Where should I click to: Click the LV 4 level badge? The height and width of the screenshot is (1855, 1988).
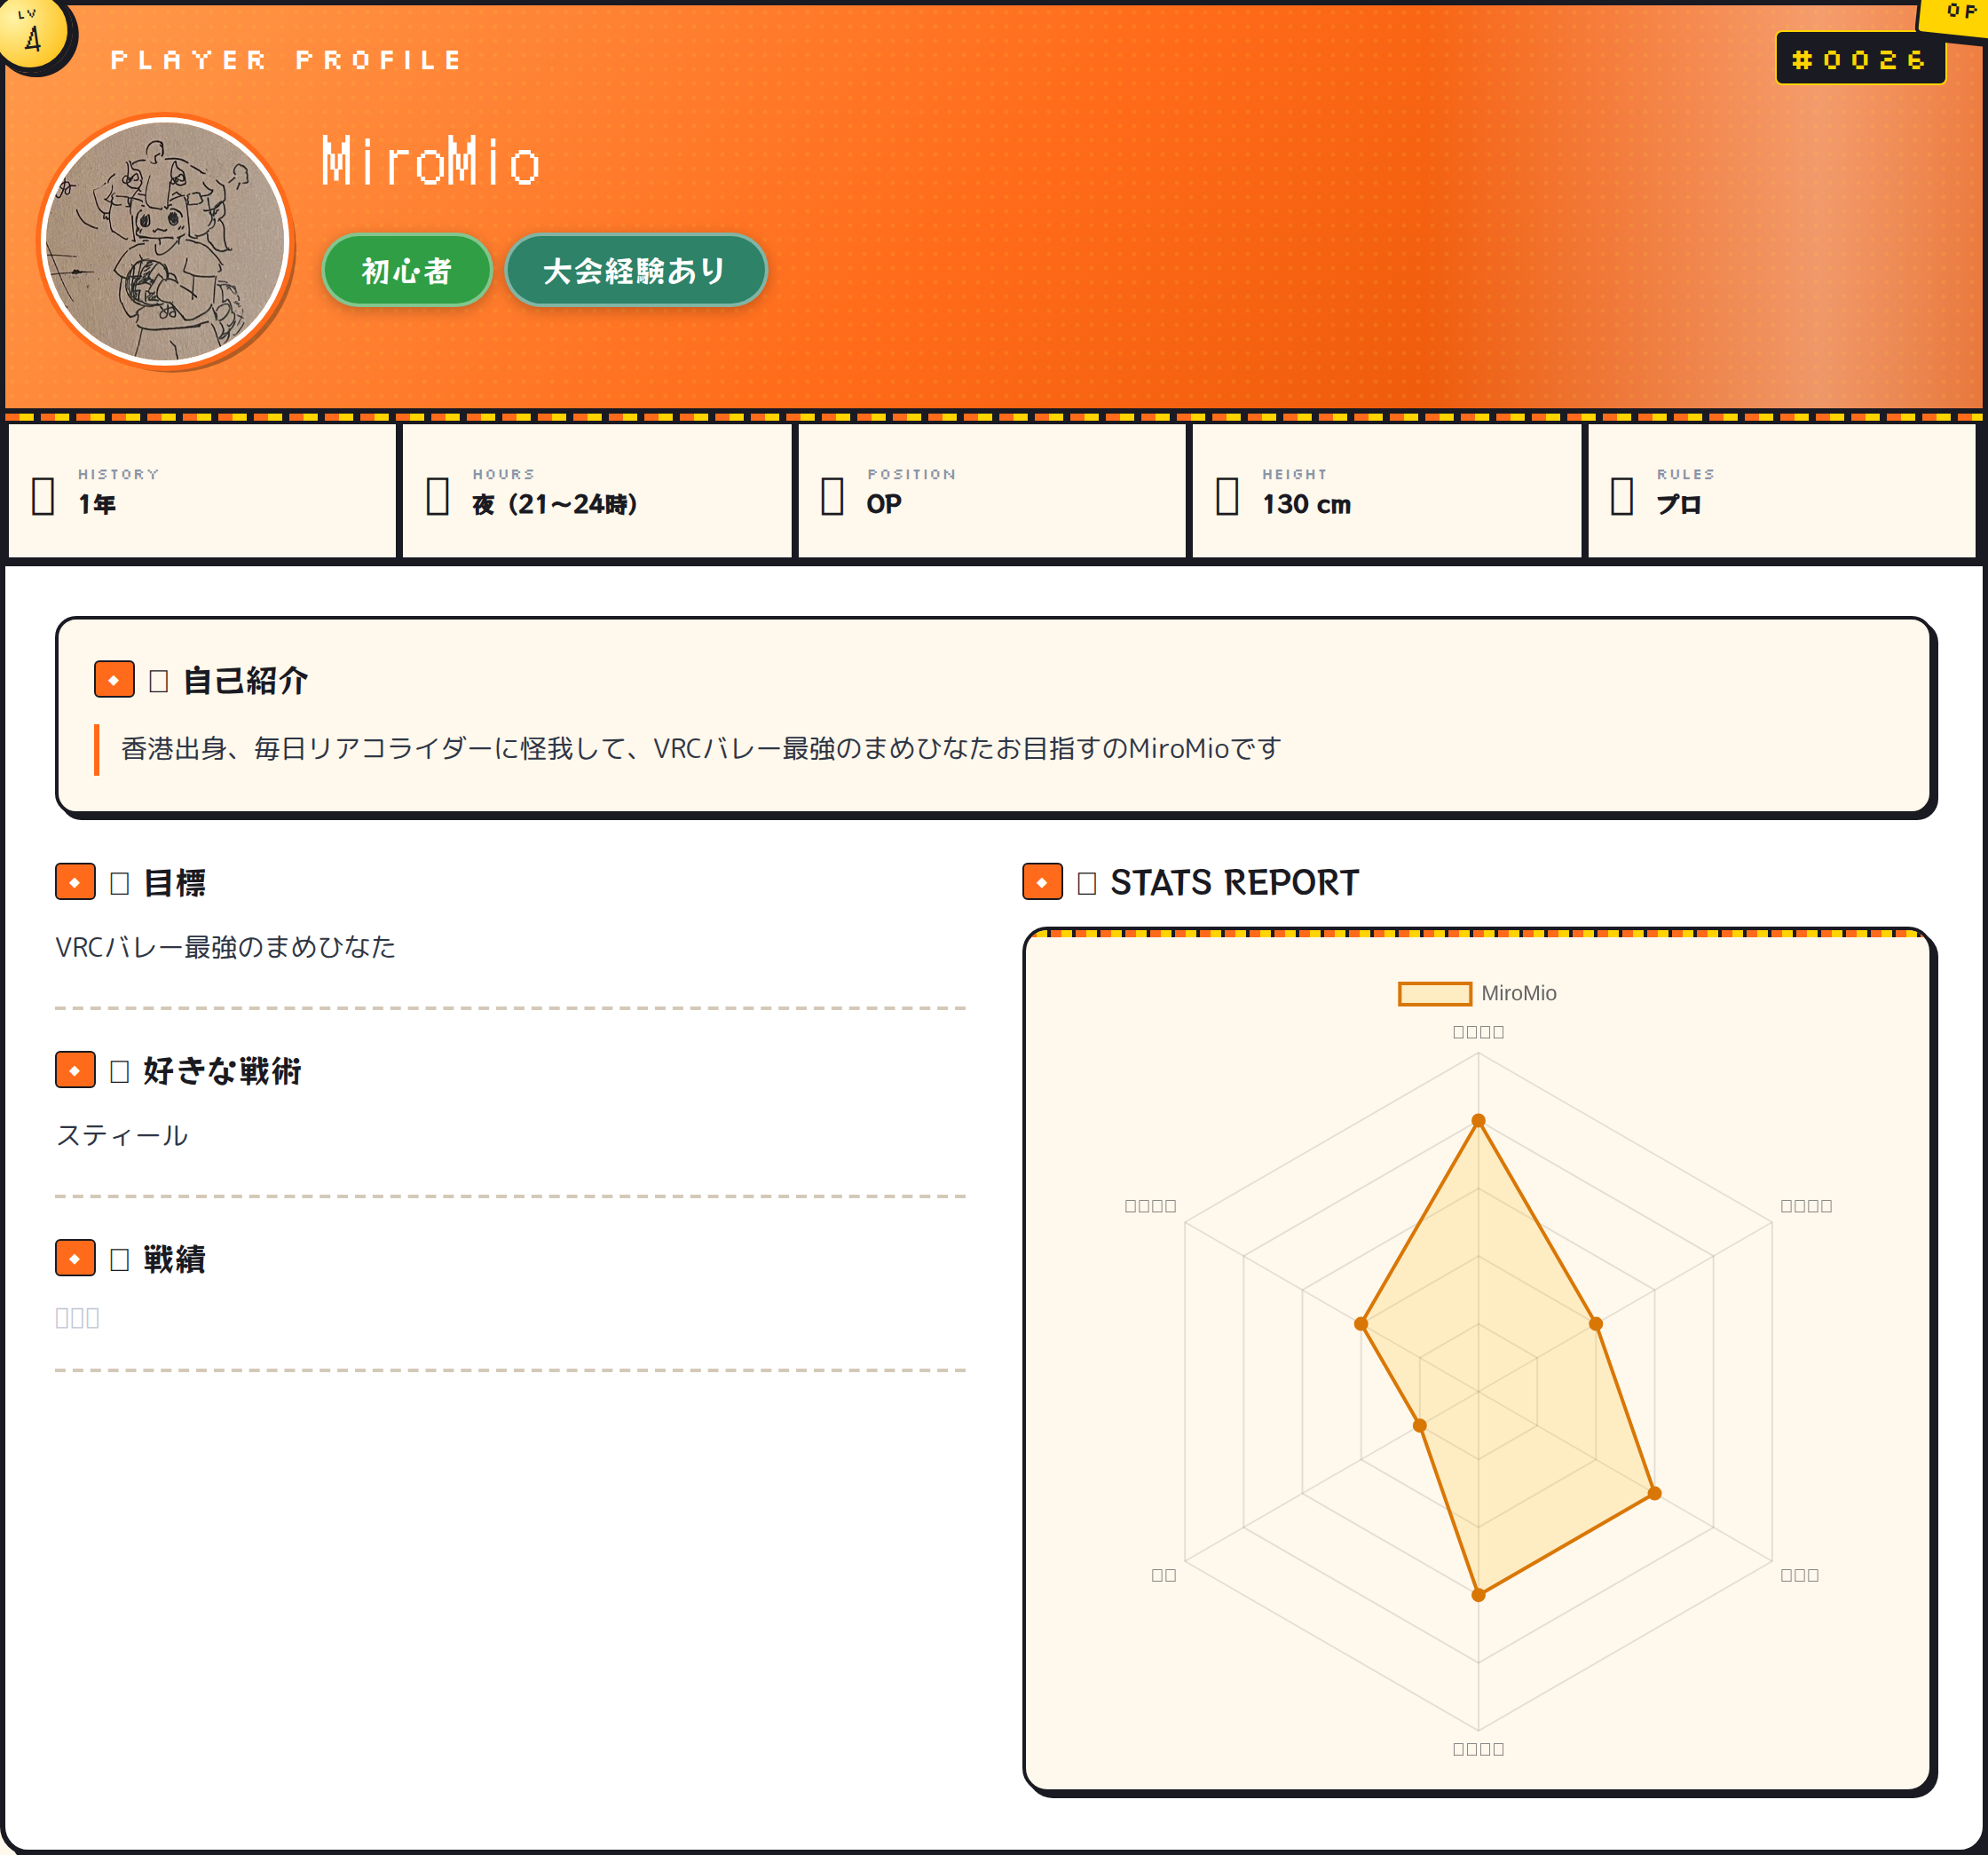pyautogui.click(x=32, y=33)
